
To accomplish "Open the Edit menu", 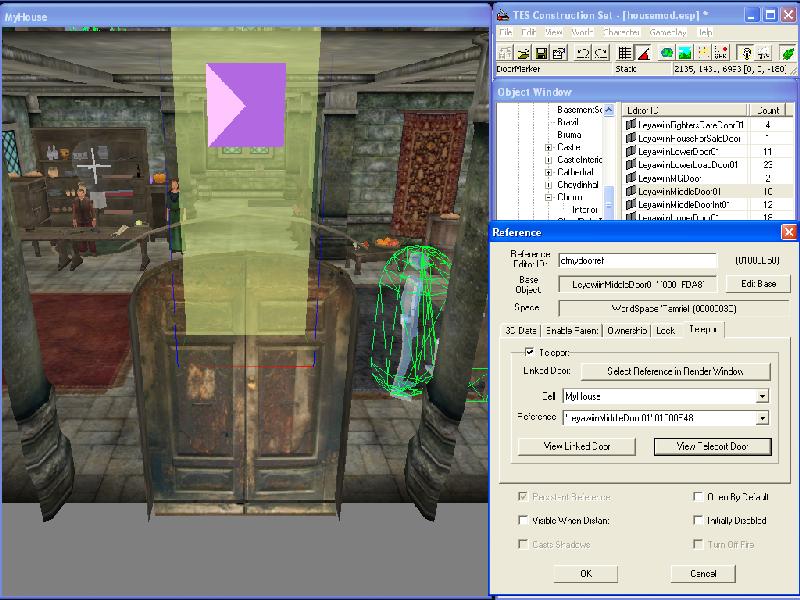I will click(528, 32).
